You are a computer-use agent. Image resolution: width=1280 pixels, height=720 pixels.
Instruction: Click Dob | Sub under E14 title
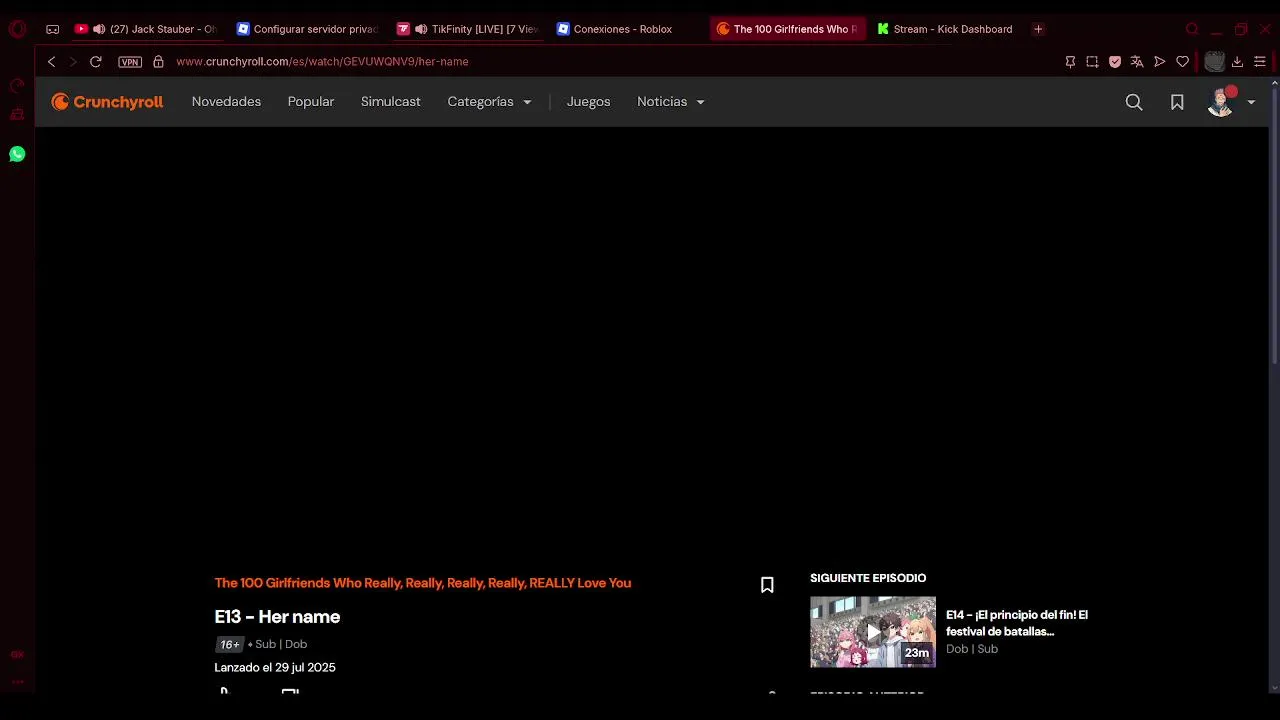[972, 649]
